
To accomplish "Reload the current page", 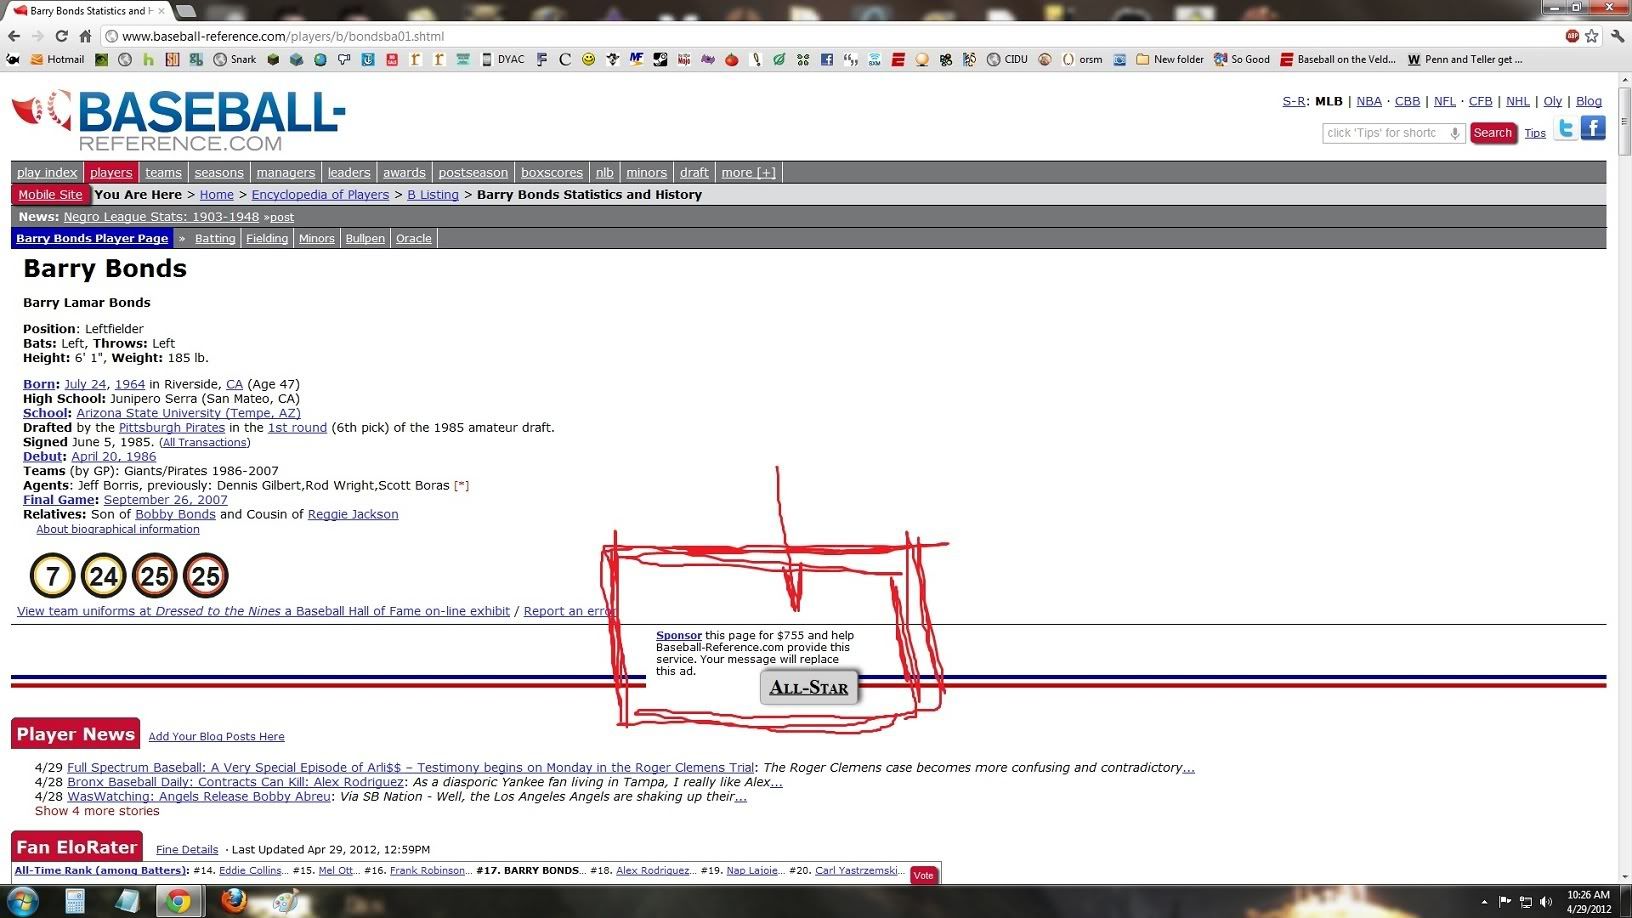I will (x=61, y=36).
